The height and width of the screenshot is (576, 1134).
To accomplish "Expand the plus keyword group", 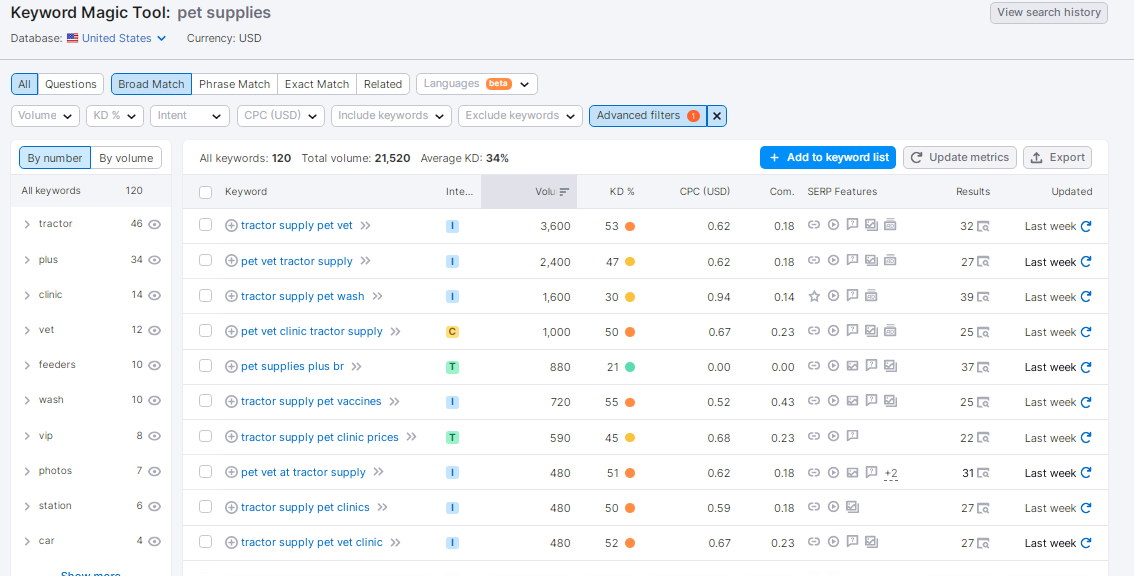I will [x=27, y=260].
